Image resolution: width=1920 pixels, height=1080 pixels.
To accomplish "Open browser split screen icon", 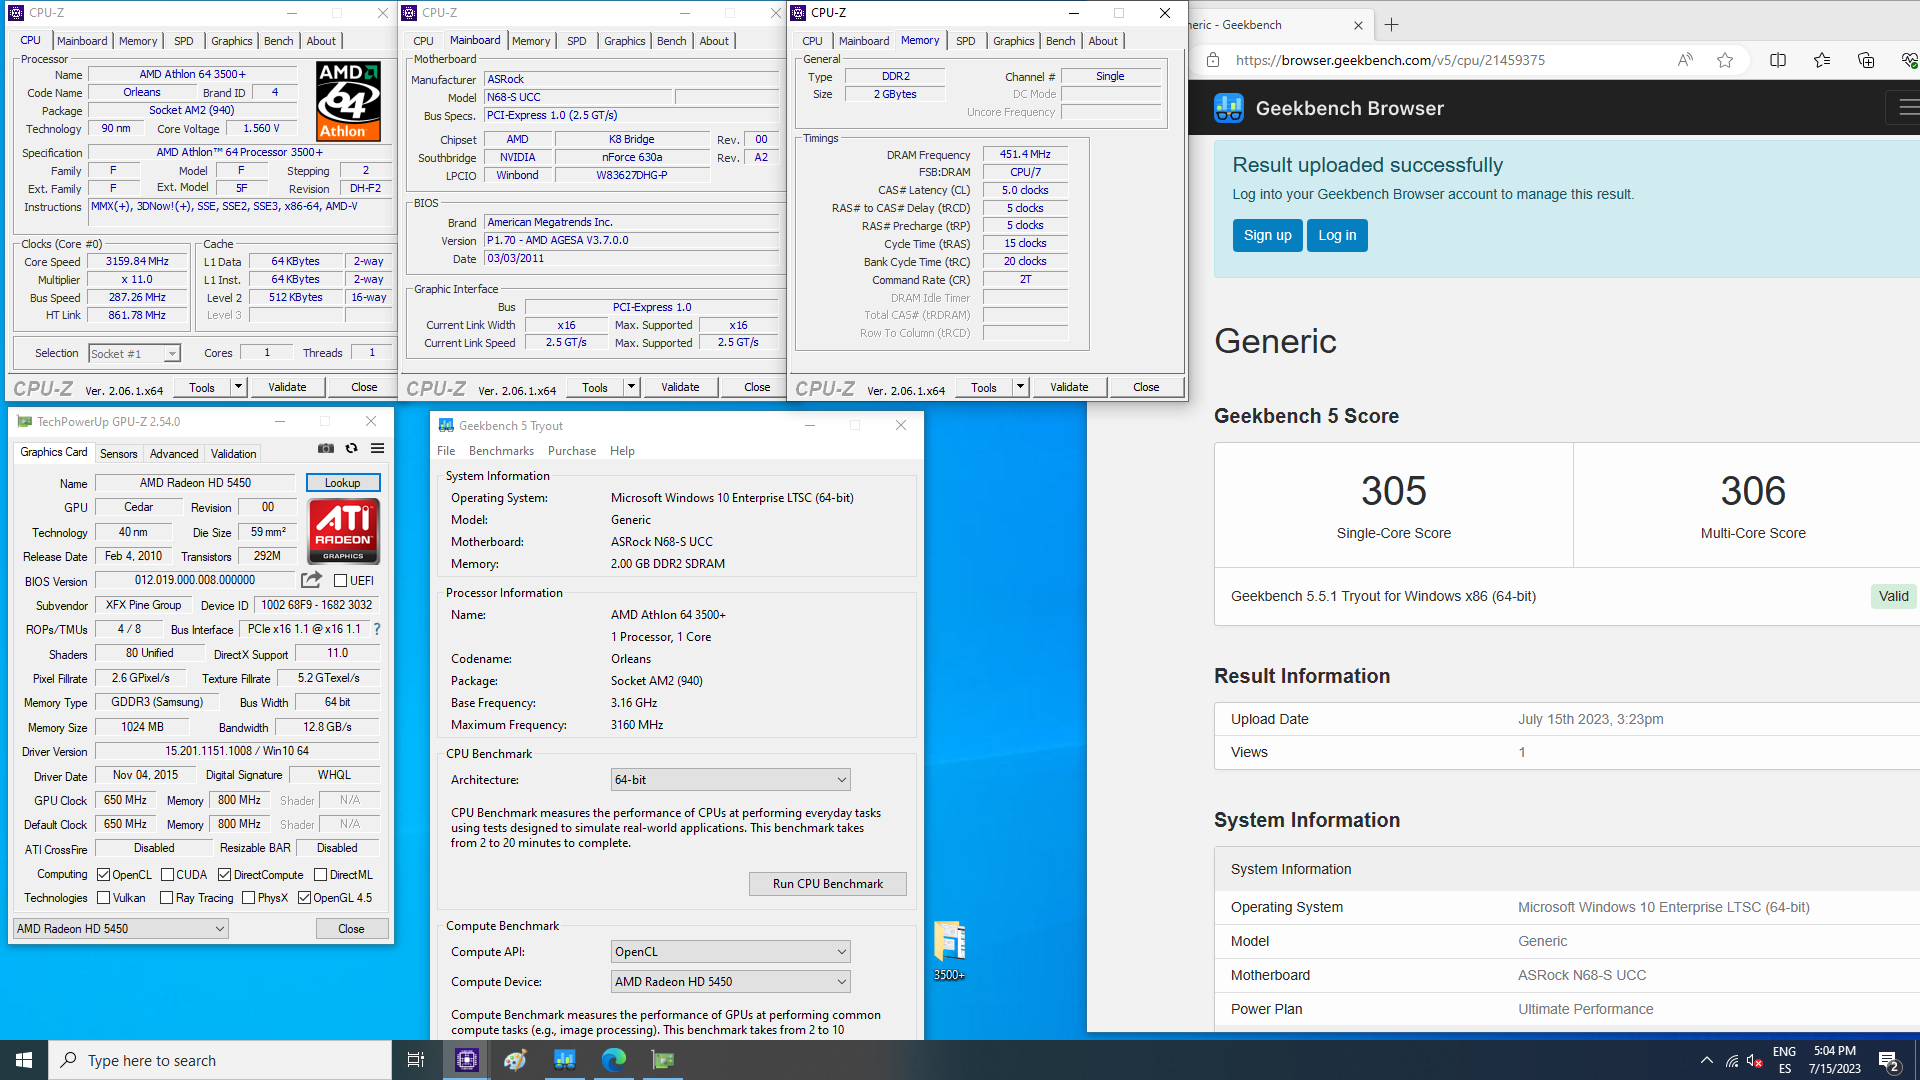I will click(x=1778, y=60).
